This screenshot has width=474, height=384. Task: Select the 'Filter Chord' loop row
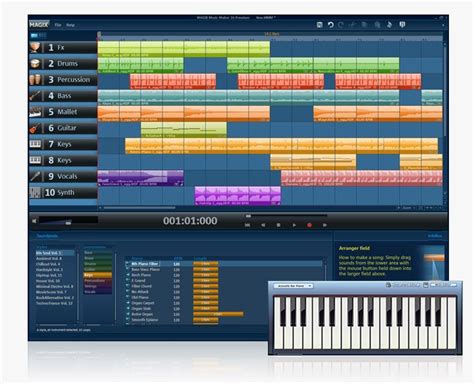(224, 286)
